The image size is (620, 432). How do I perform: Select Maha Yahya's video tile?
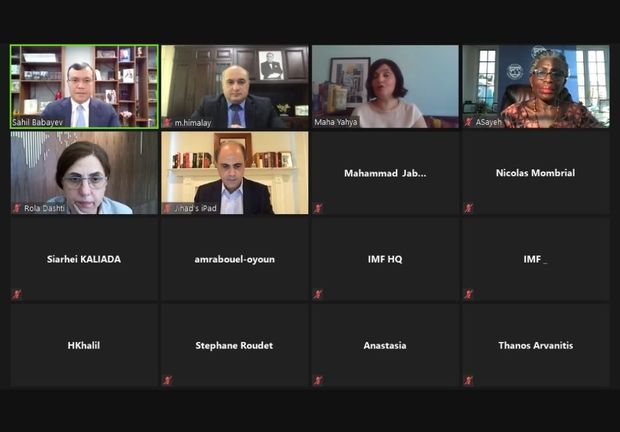[385, 87]
